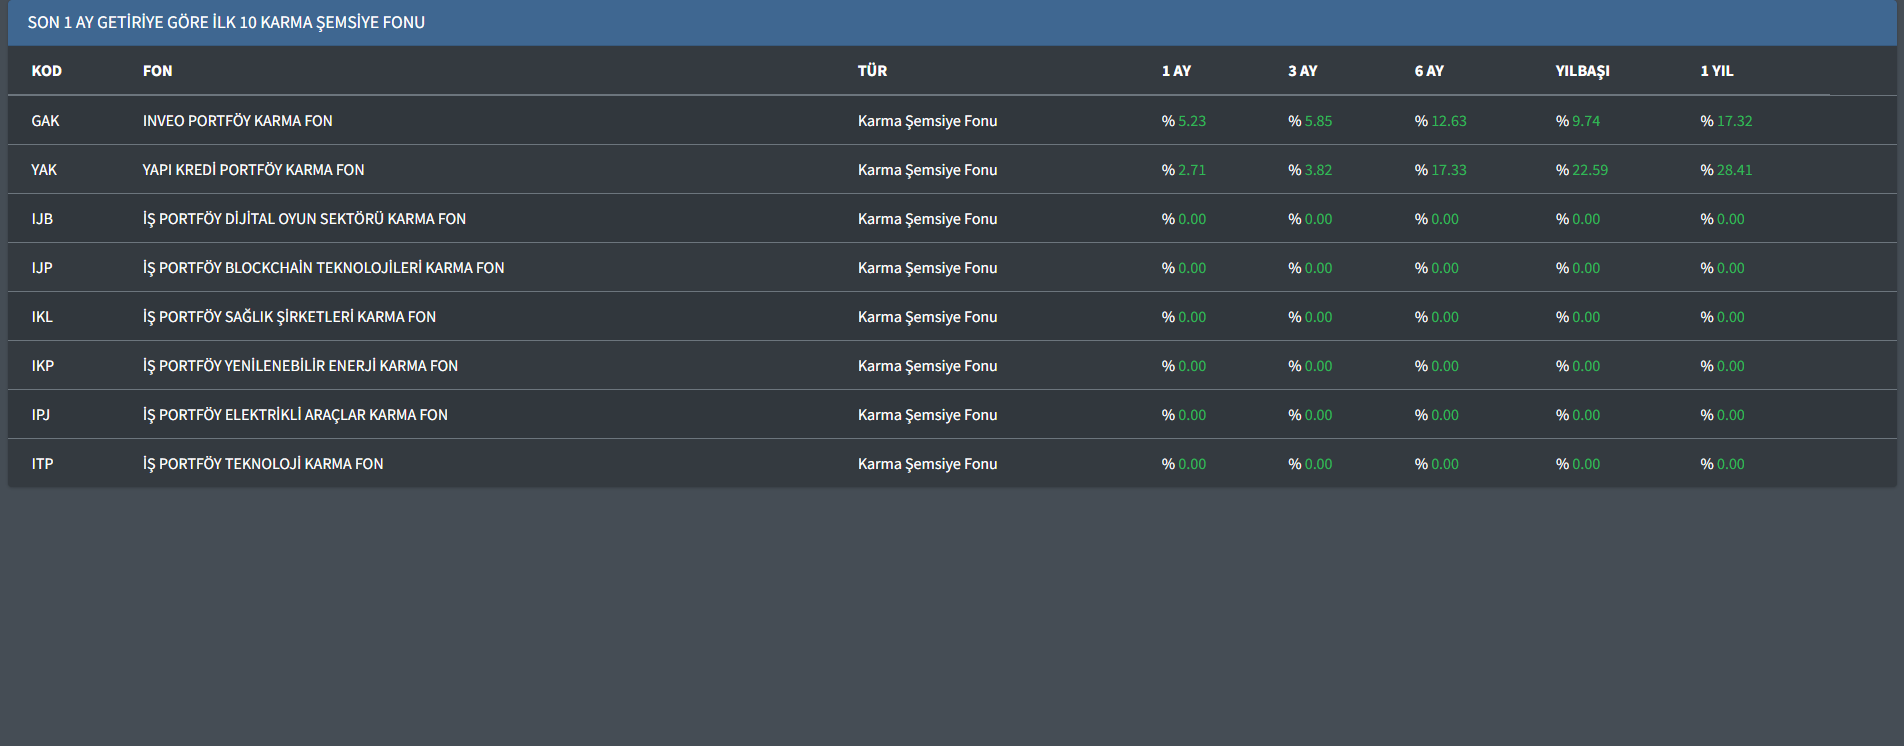The height and width of the screenshot is (746, 1904).
Task: Sort table by 3 AY column
Action: click(1302, 71)
